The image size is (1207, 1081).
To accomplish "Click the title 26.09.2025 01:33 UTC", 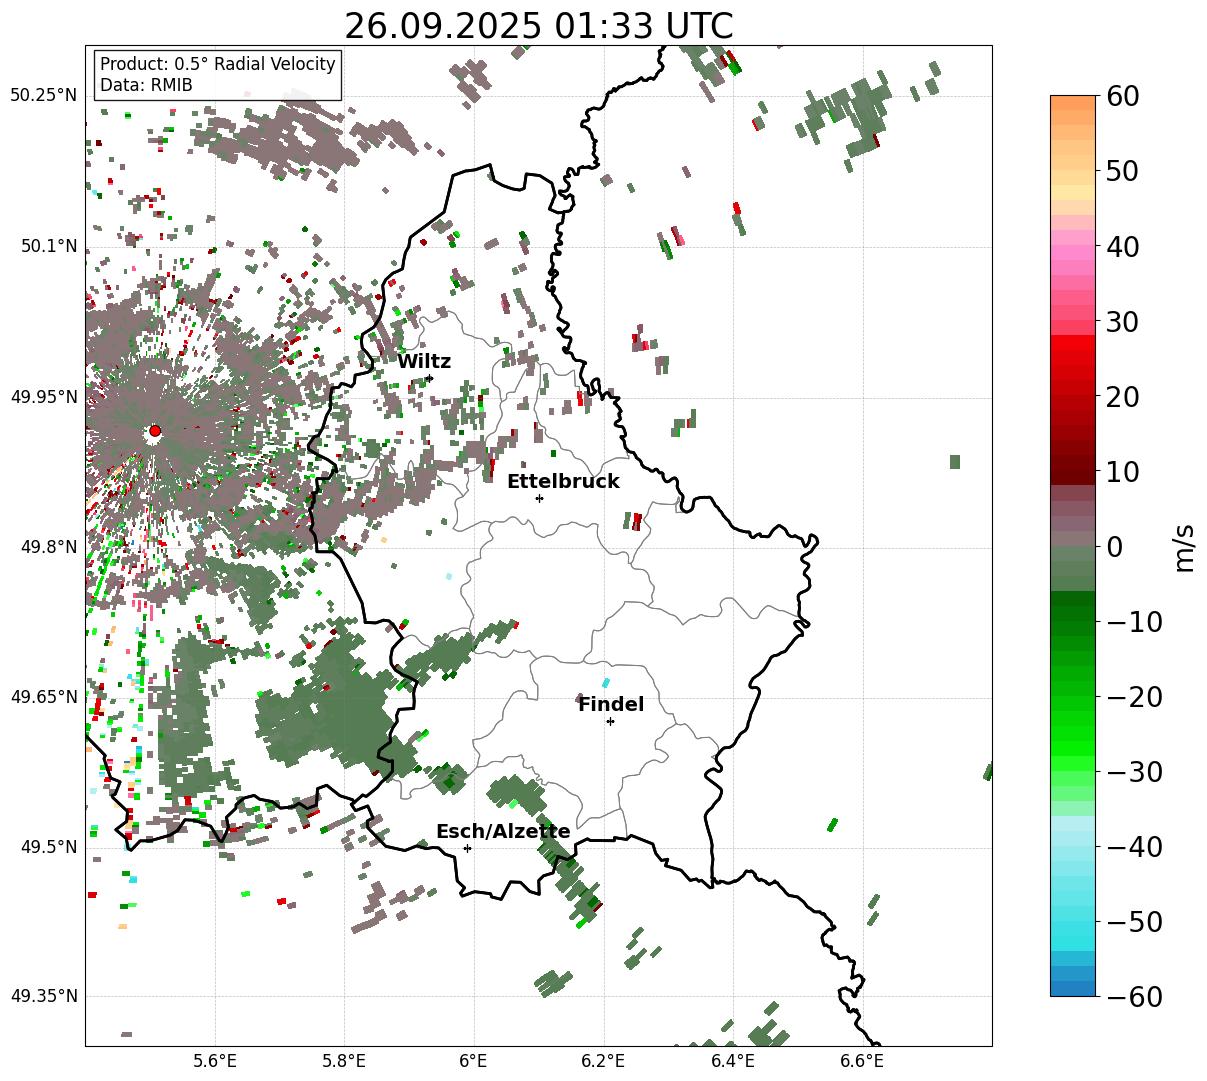I will pyautogui.click(x=538, y=26).
